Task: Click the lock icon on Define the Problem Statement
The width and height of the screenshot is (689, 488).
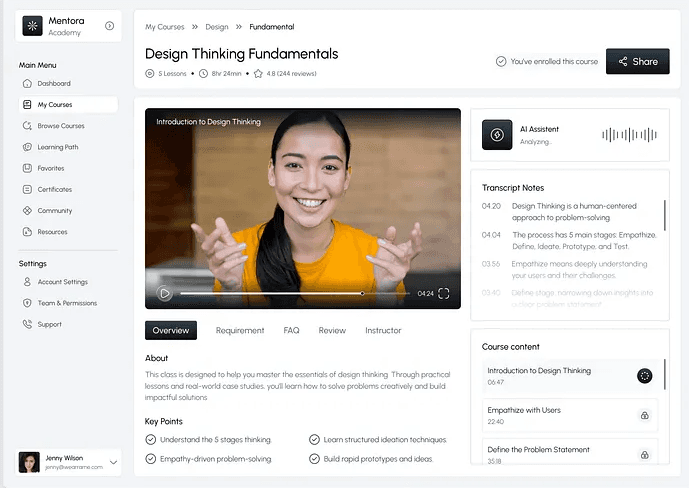Action: [x=645, y=455]
